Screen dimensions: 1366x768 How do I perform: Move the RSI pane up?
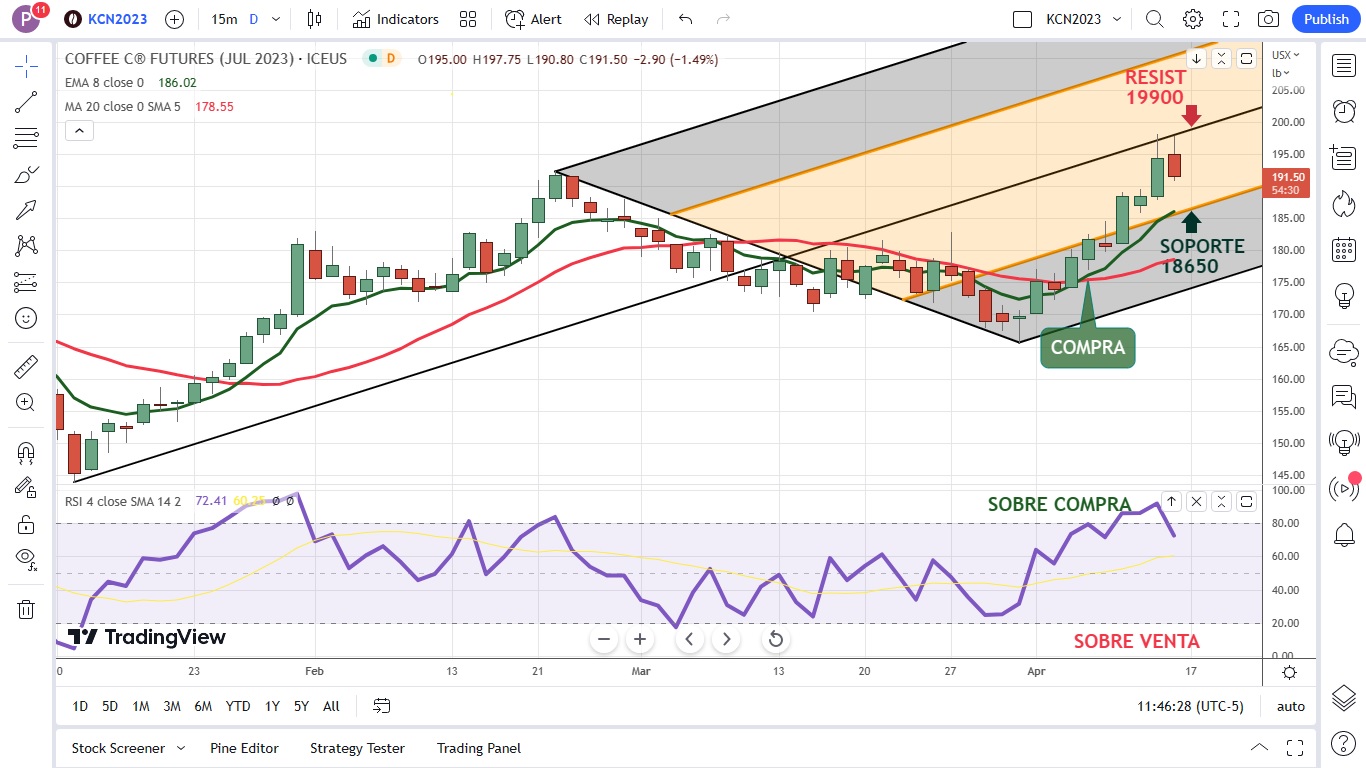[x=1171, y=501]
